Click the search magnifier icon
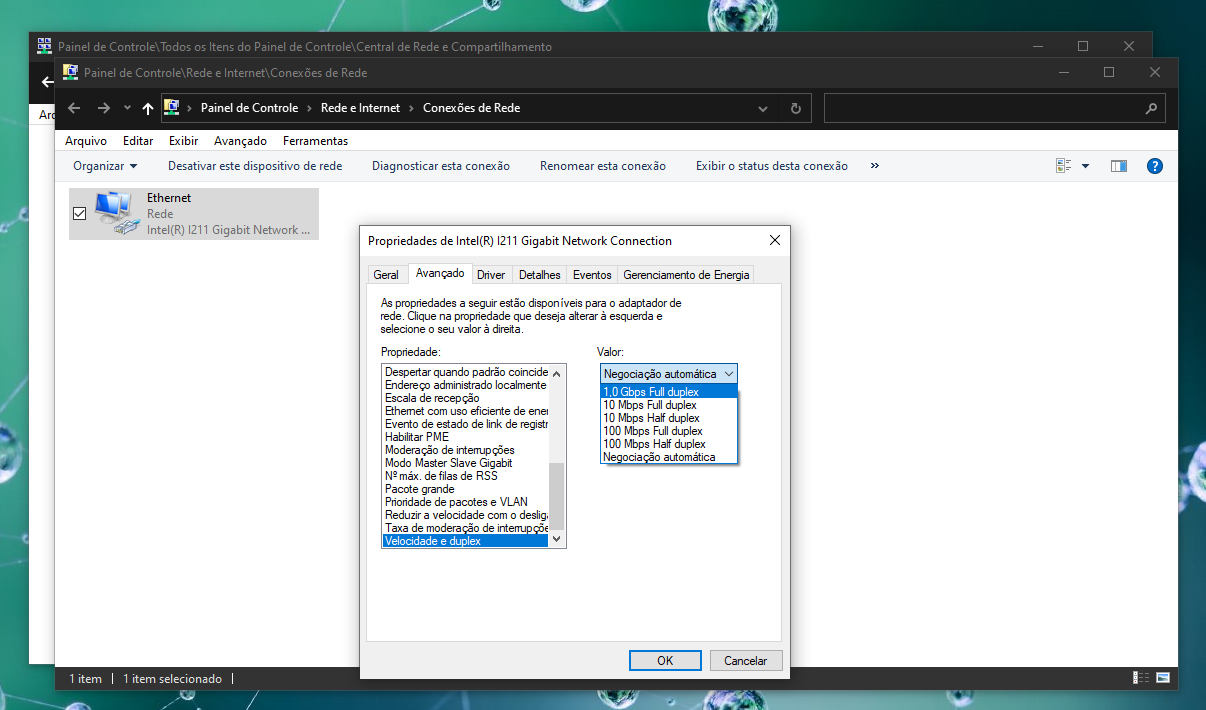 (1151, 108)
